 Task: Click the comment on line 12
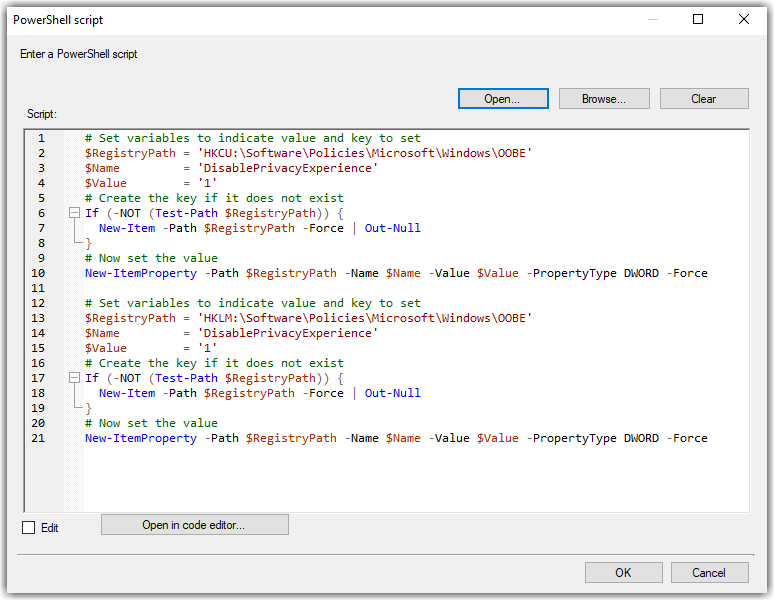pos(253,303)
